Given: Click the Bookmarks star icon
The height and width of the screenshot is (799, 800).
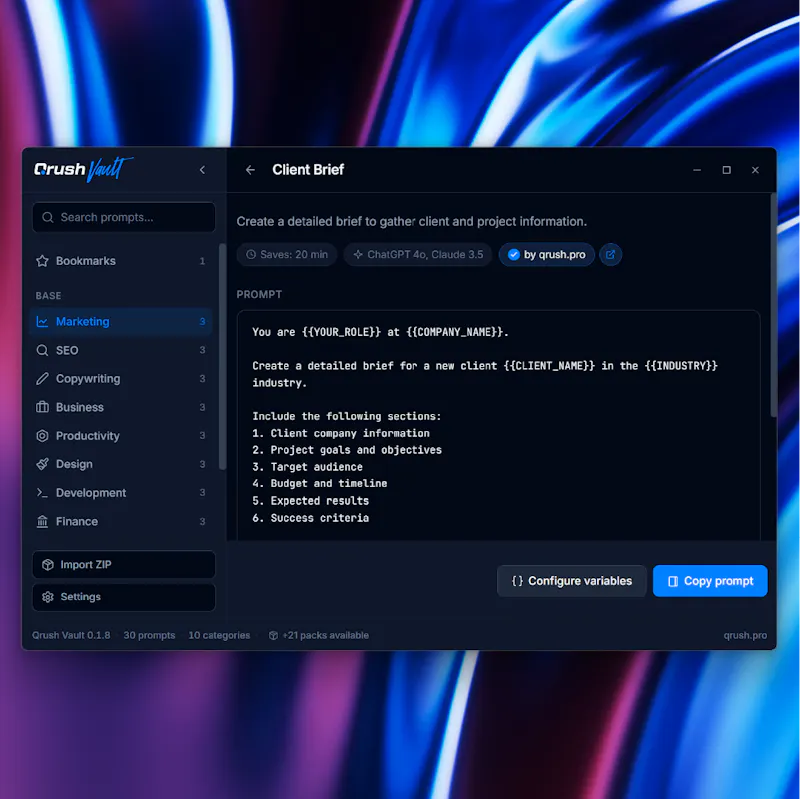Looking at the screenshot, I should [42, 261].
